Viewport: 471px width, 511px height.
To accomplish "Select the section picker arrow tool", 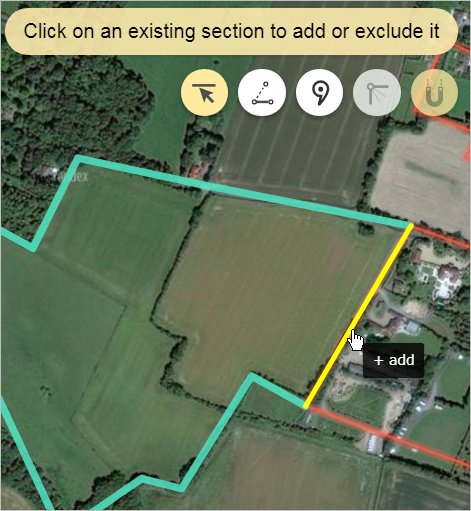I will pyautogui.click(x=204, y=93).
